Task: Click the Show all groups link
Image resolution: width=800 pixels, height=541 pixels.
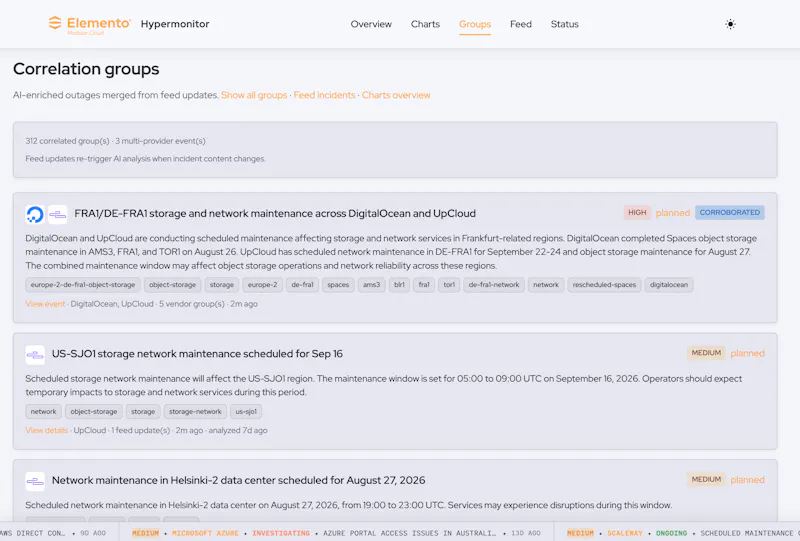Action: point(254,95)
